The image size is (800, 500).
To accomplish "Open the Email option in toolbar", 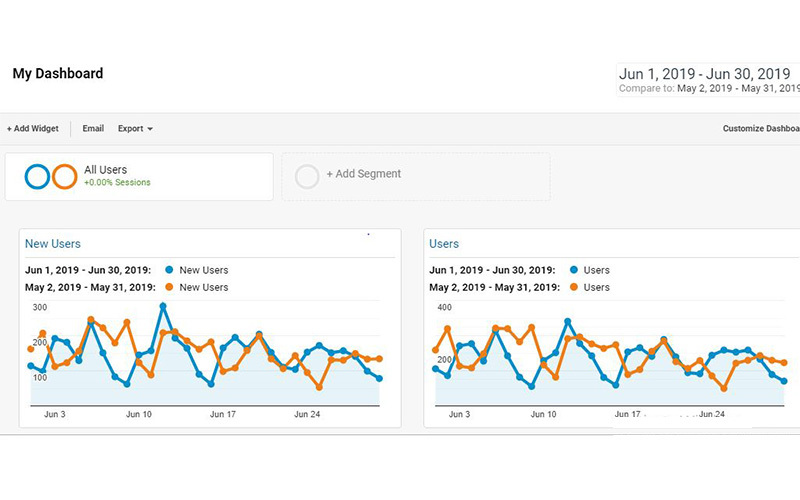I will (x=93, y=129).
